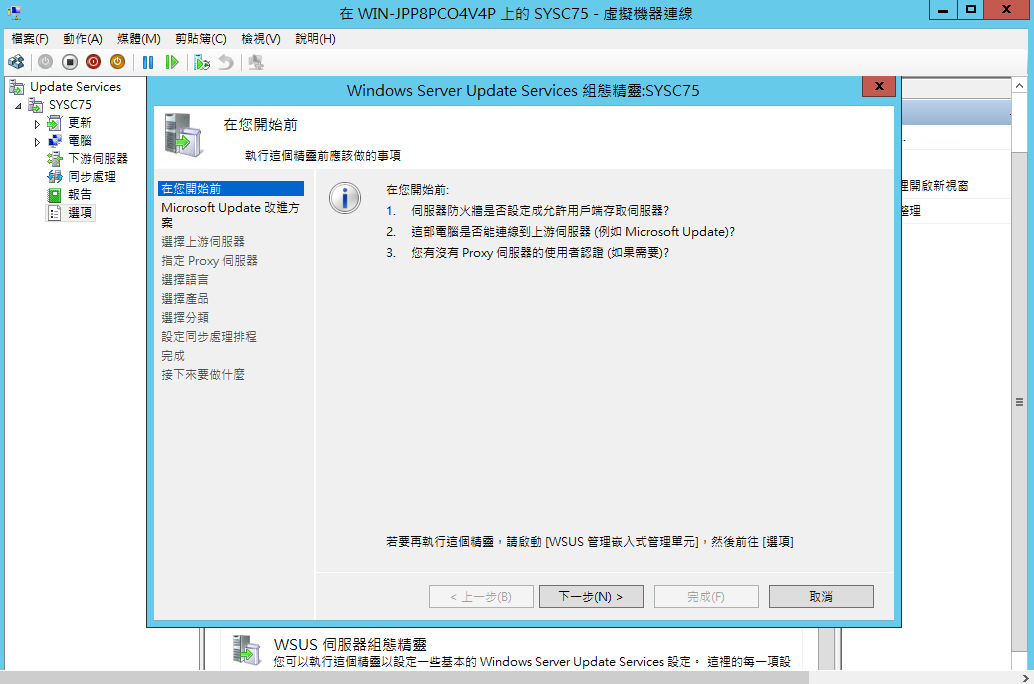
Task: Click the Ctrl+Alt+Del toolbar icon
Action: click(16, 62)
